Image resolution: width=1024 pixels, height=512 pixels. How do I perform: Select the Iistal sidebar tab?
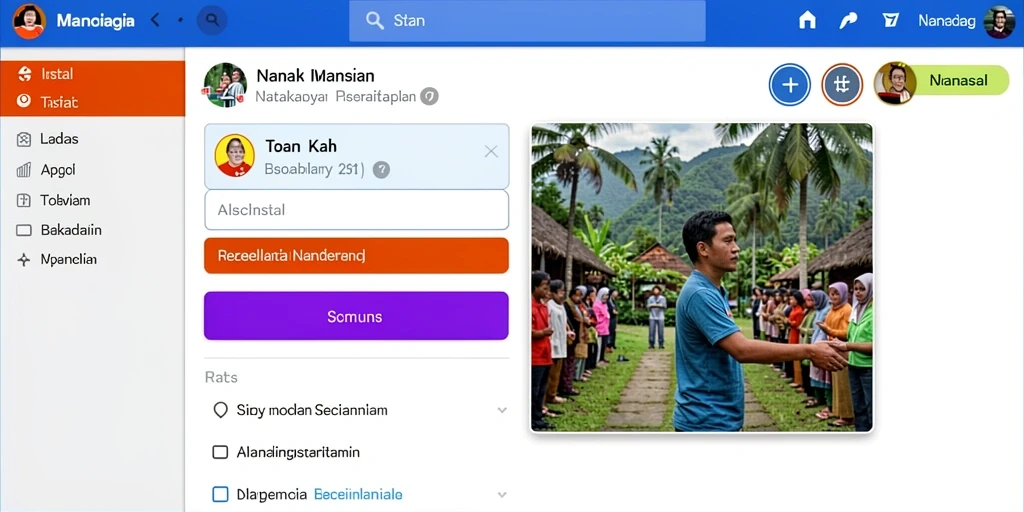click(93, 74)
